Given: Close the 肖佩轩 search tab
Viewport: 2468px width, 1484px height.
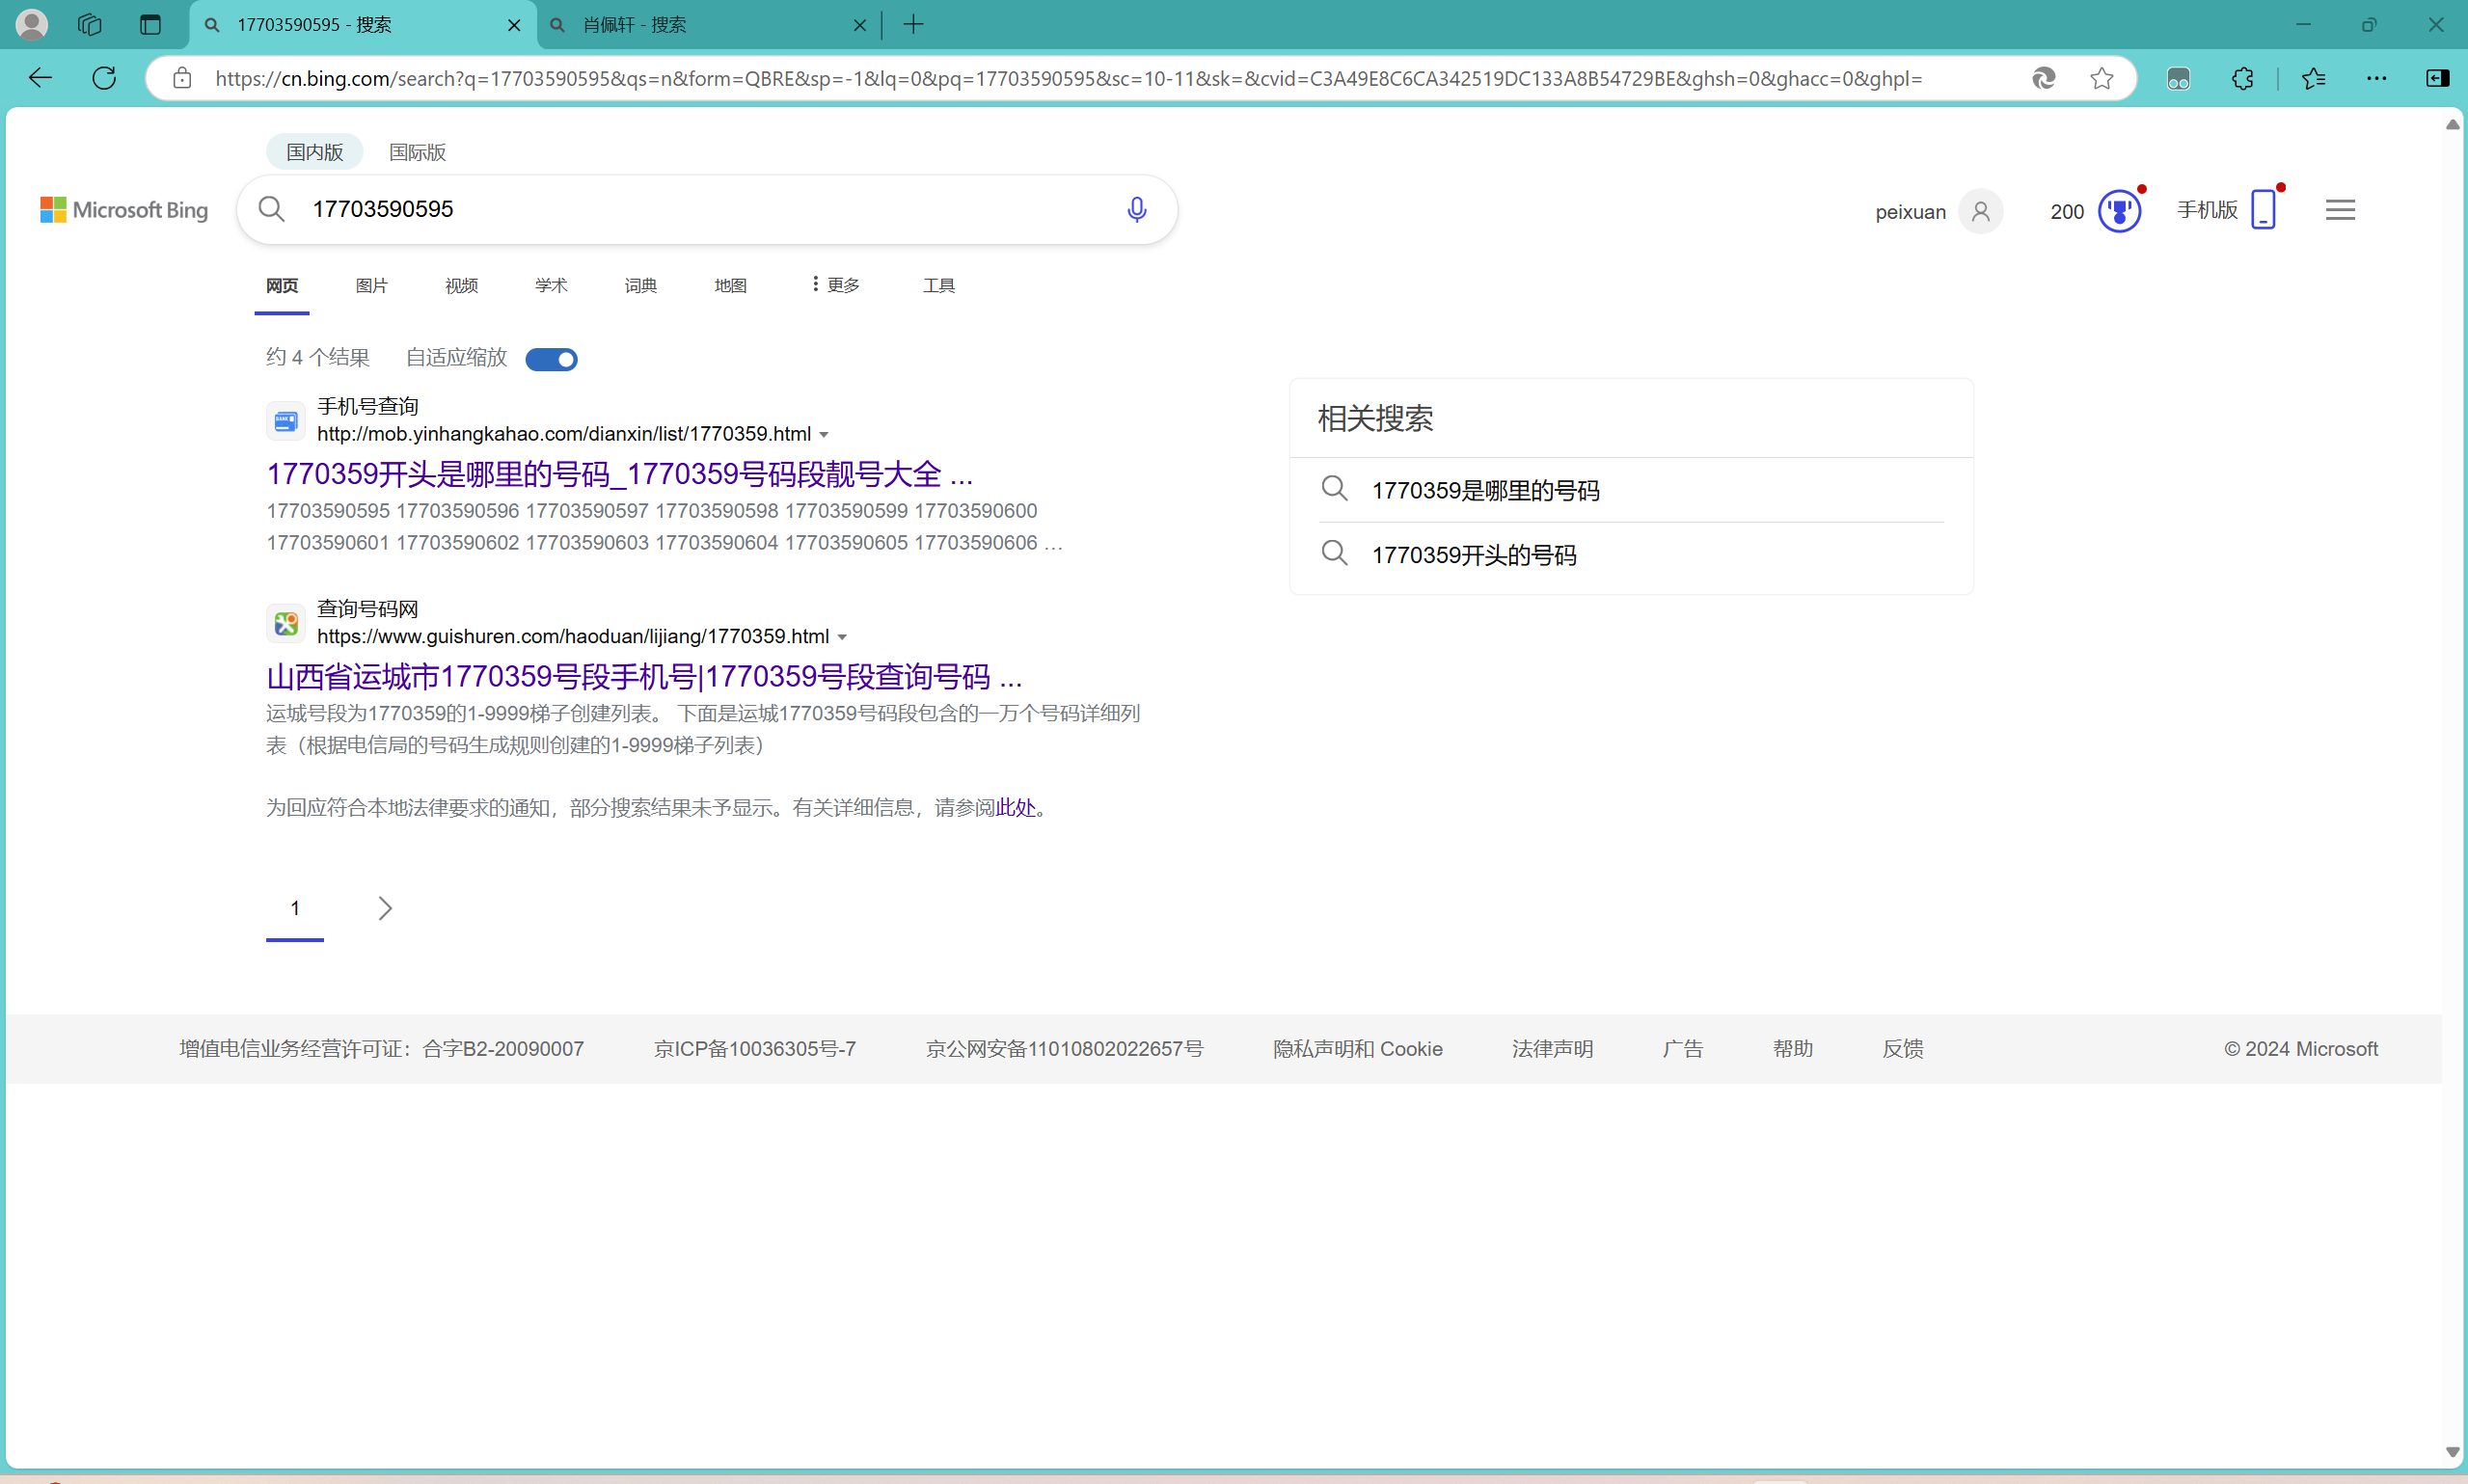Looking at the screenshot, I should pyautogui.click(x=859, y=25).
